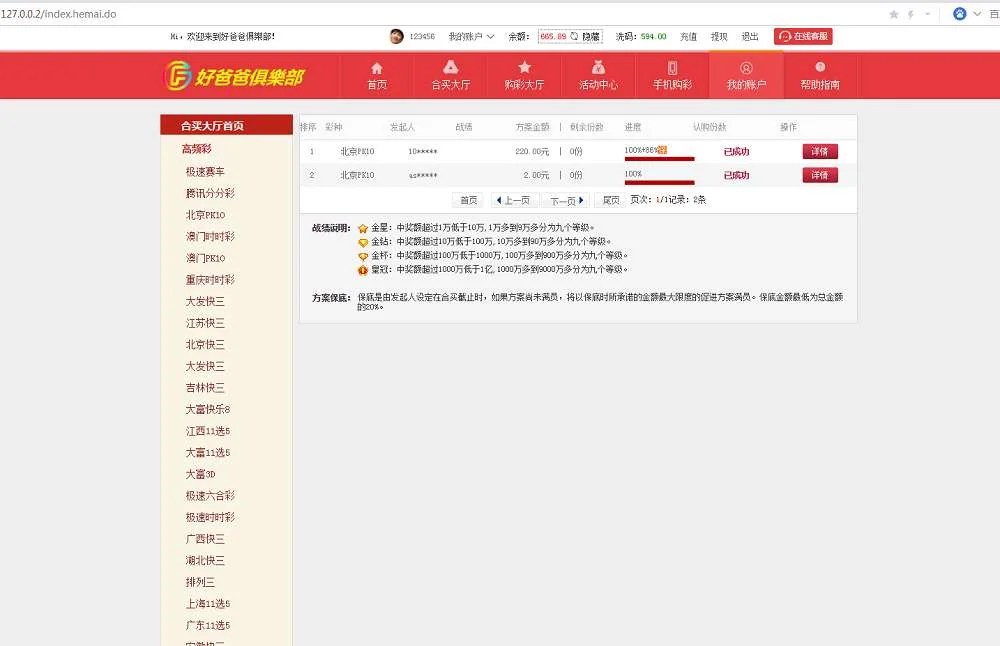Open the dropdown arrow beside Baidu icon
Screen dimensions: 1000x646
pos(978,14)
